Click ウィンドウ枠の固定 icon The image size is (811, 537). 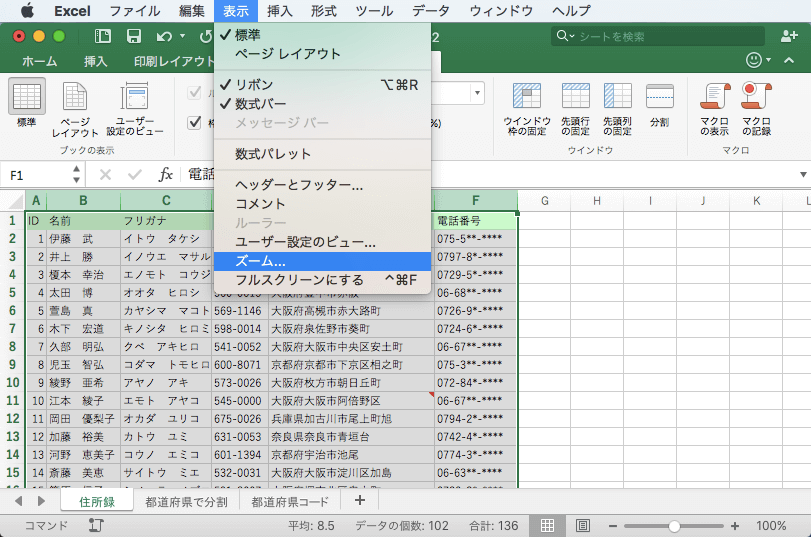coord(527,96)
